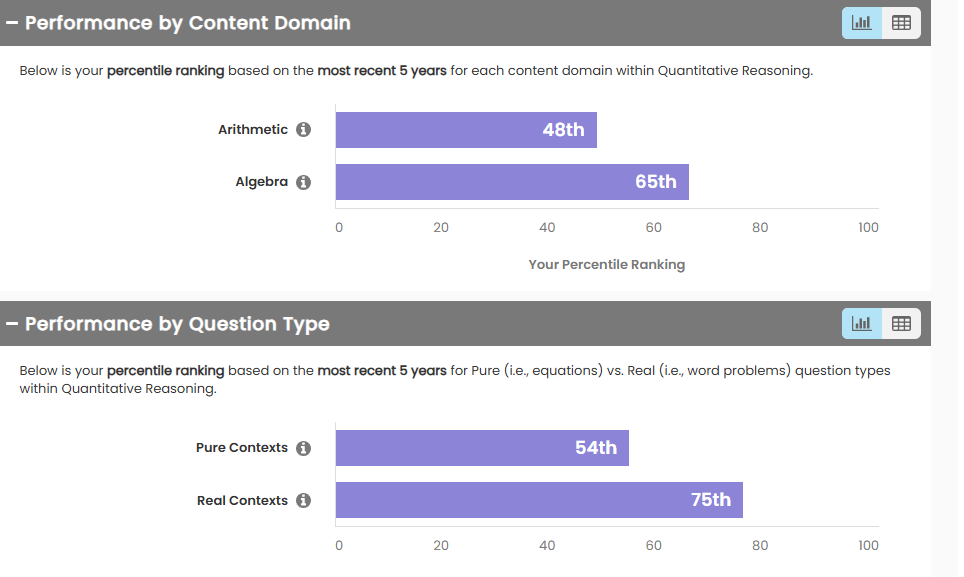
Task: Switch Content Domain to bar chart view
Action: [x=862, y=23]
